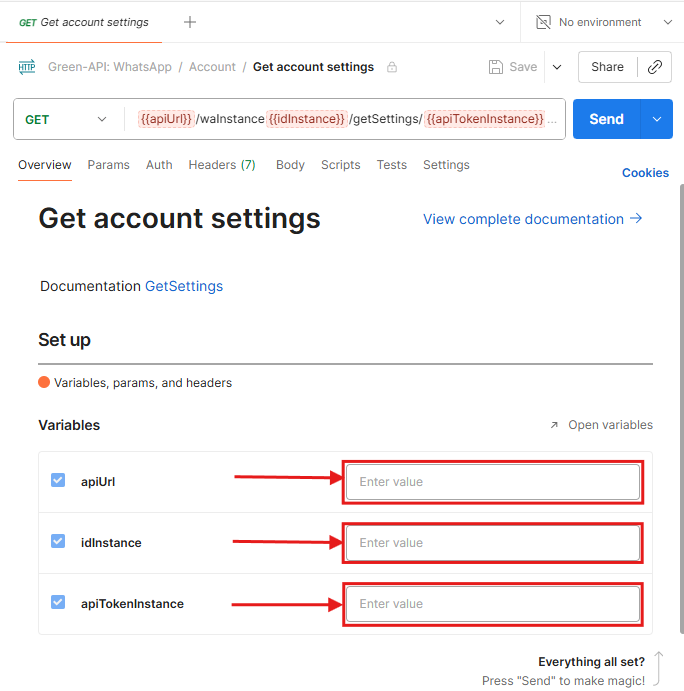The image size is (684, 691).
Task: Click the apiUrl Enter value field
Action: tap(492, 482)
